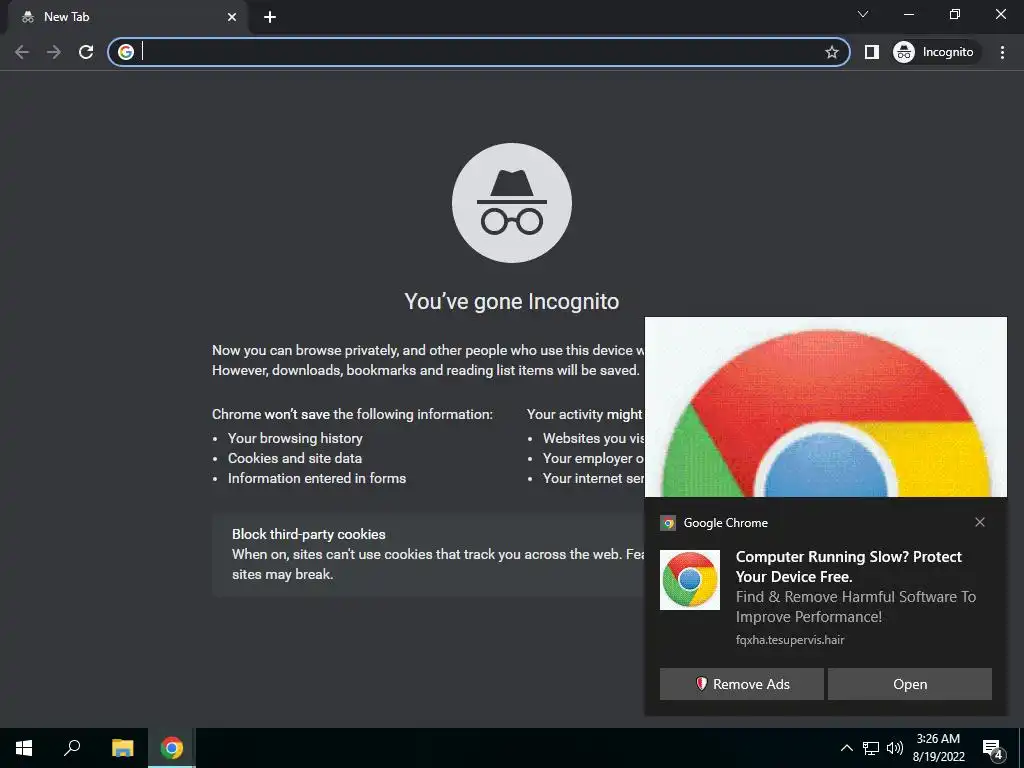
Task: Click the Incognito profile button
Action: click(x=934, y=52)
